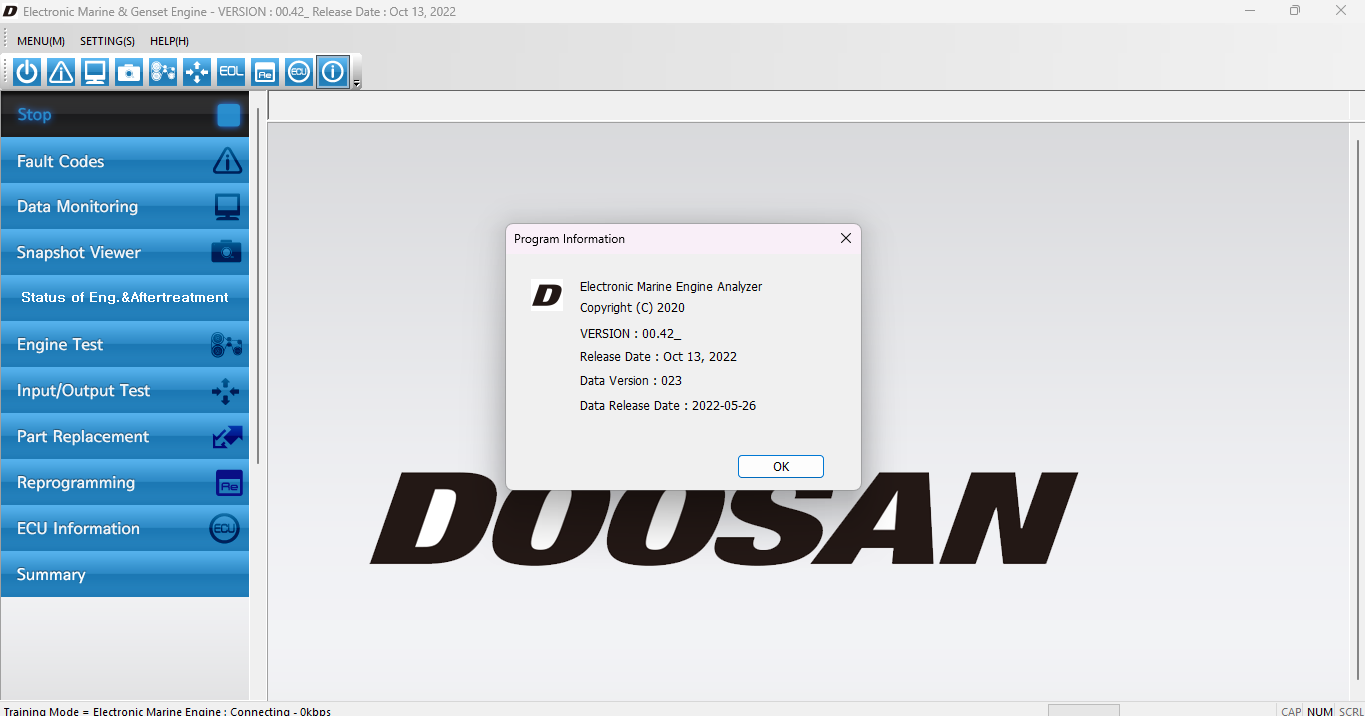Open Snapshot Viewer via toolbar camera icon
Viewport: 1365px width, 716px height.
point(129,72)
